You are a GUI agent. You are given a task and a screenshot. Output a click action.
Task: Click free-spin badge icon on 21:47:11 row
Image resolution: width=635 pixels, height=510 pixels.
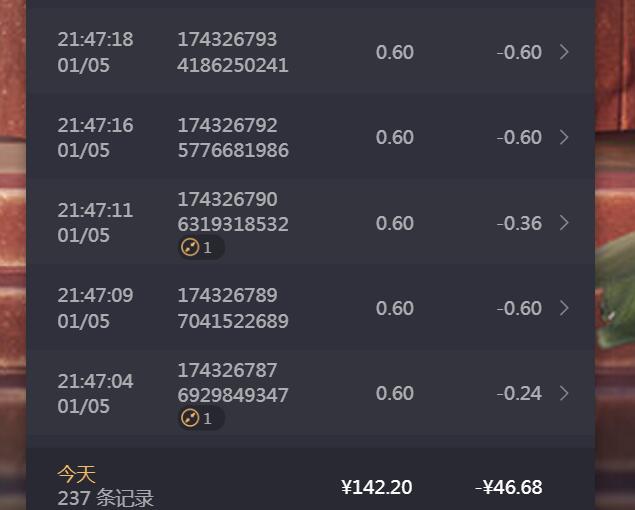[x=190, y=248]
